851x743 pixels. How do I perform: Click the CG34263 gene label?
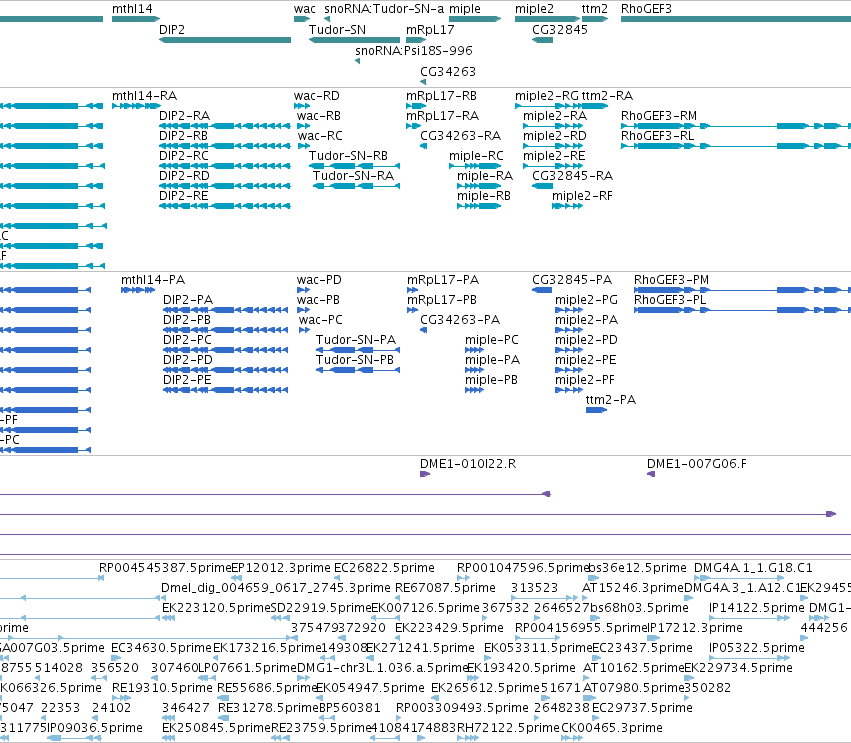click(448, 72)
